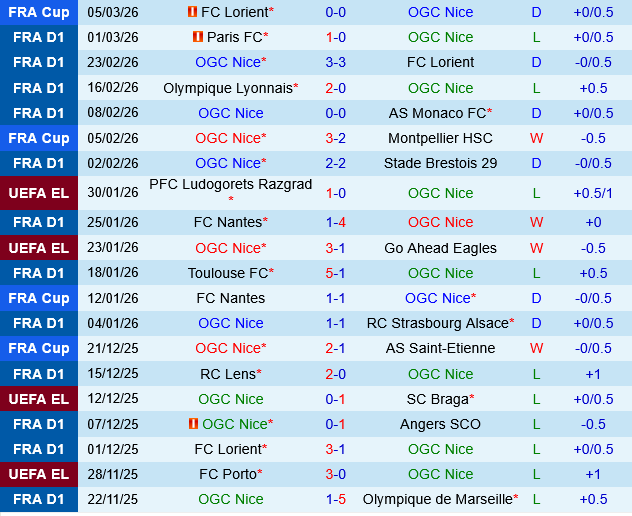Click the date 22/11/25

[113, 499]
